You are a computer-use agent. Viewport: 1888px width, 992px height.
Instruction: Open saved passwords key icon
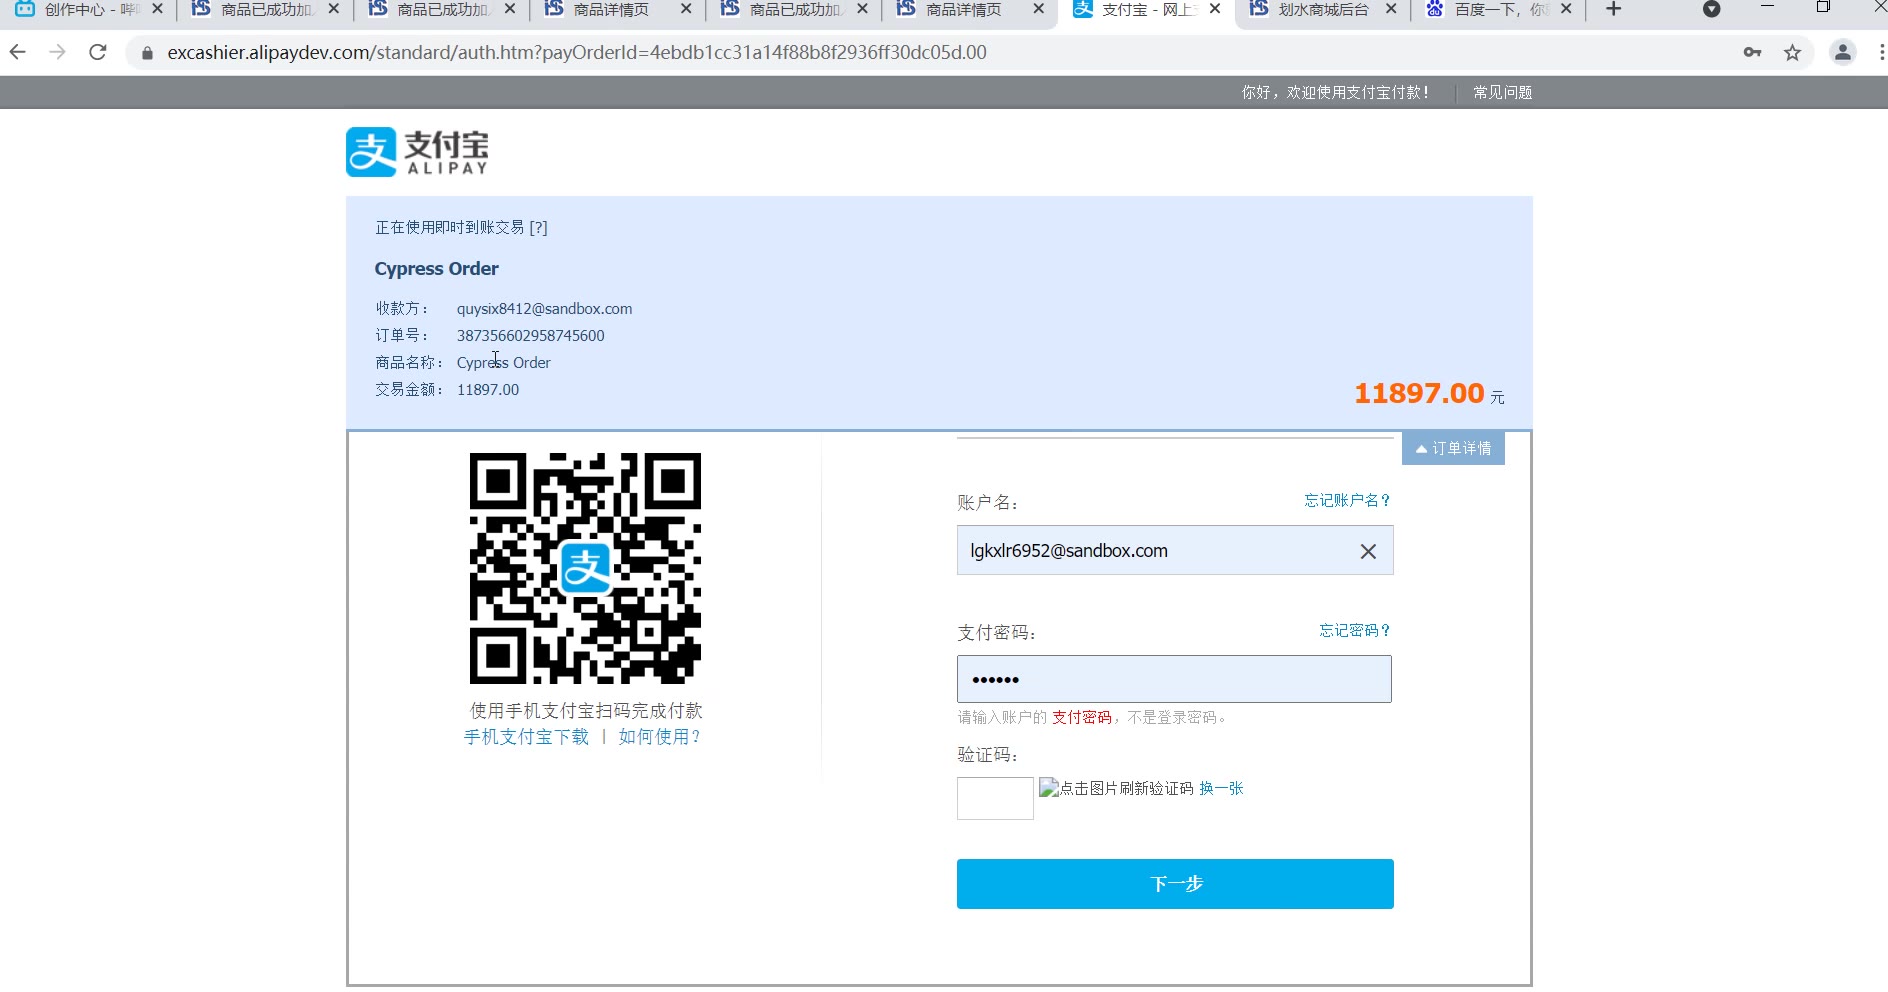tap(1752, 52)
